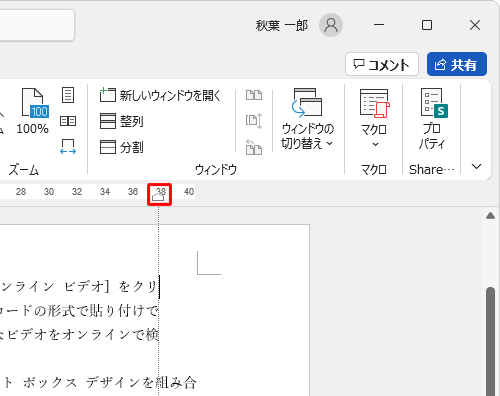Click the search box at top left
This screenshot has height=396, width=500.
click(x=37, y=25)
